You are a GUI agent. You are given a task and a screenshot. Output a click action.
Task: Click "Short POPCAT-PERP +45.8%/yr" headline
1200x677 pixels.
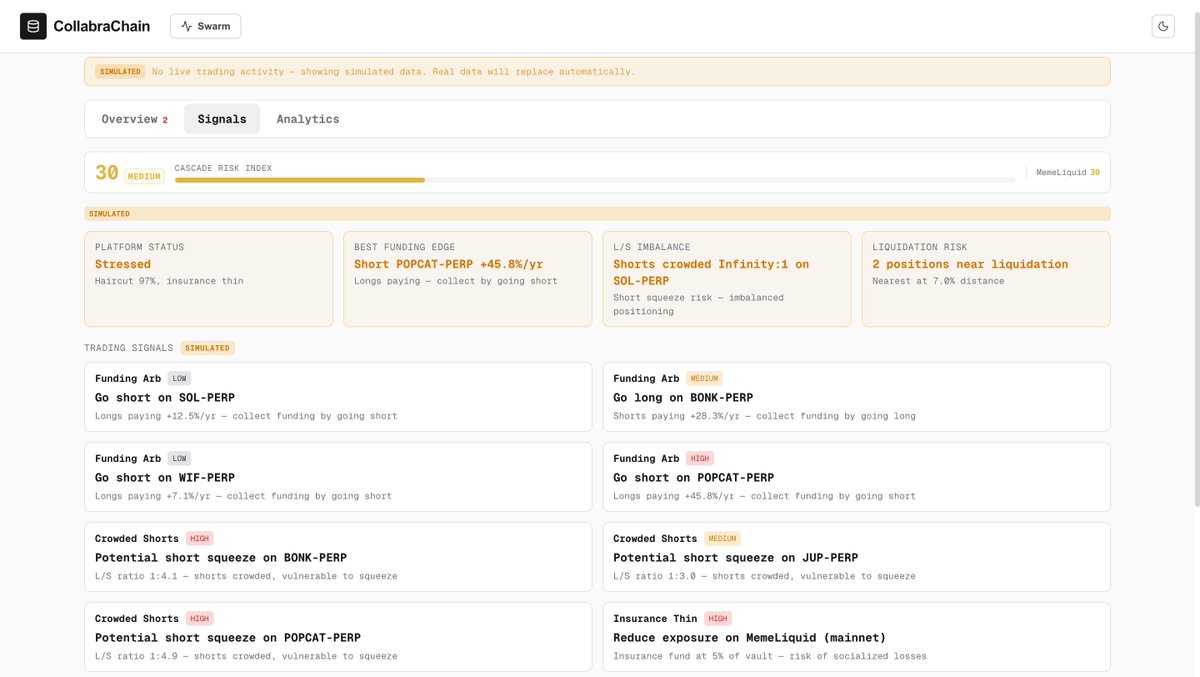446,264
